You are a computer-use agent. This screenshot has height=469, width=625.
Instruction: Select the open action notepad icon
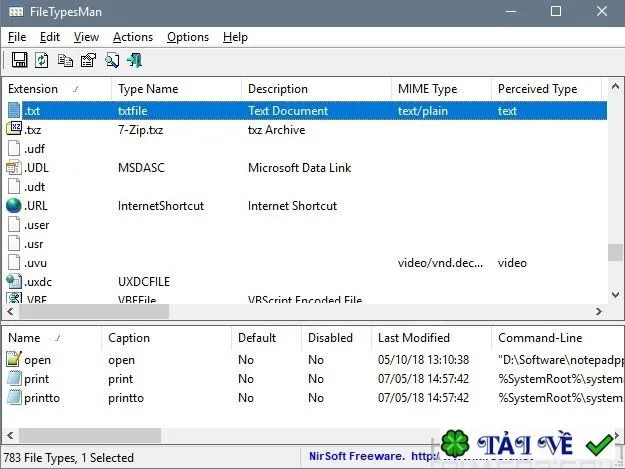(x=14, y=359)
